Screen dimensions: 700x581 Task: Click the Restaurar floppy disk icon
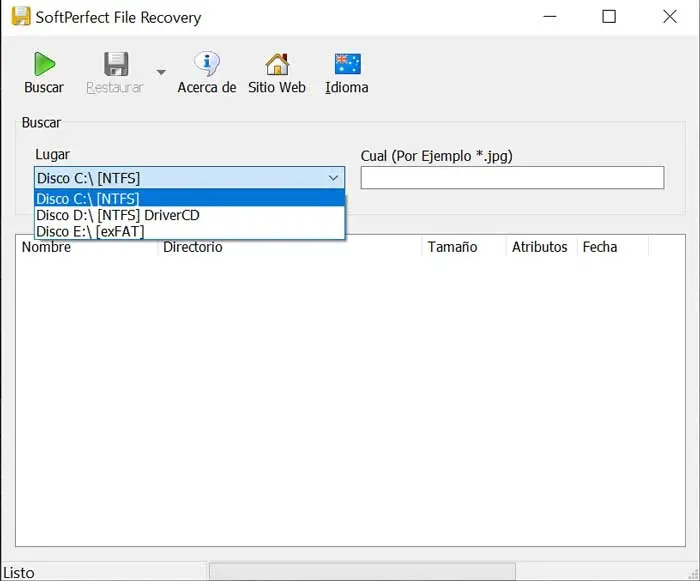[x=116, y=64]
